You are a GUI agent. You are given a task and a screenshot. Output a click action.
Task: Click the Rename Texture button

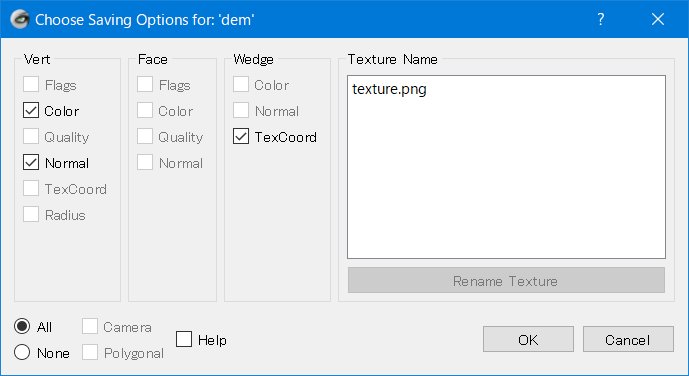coord(506,280)
